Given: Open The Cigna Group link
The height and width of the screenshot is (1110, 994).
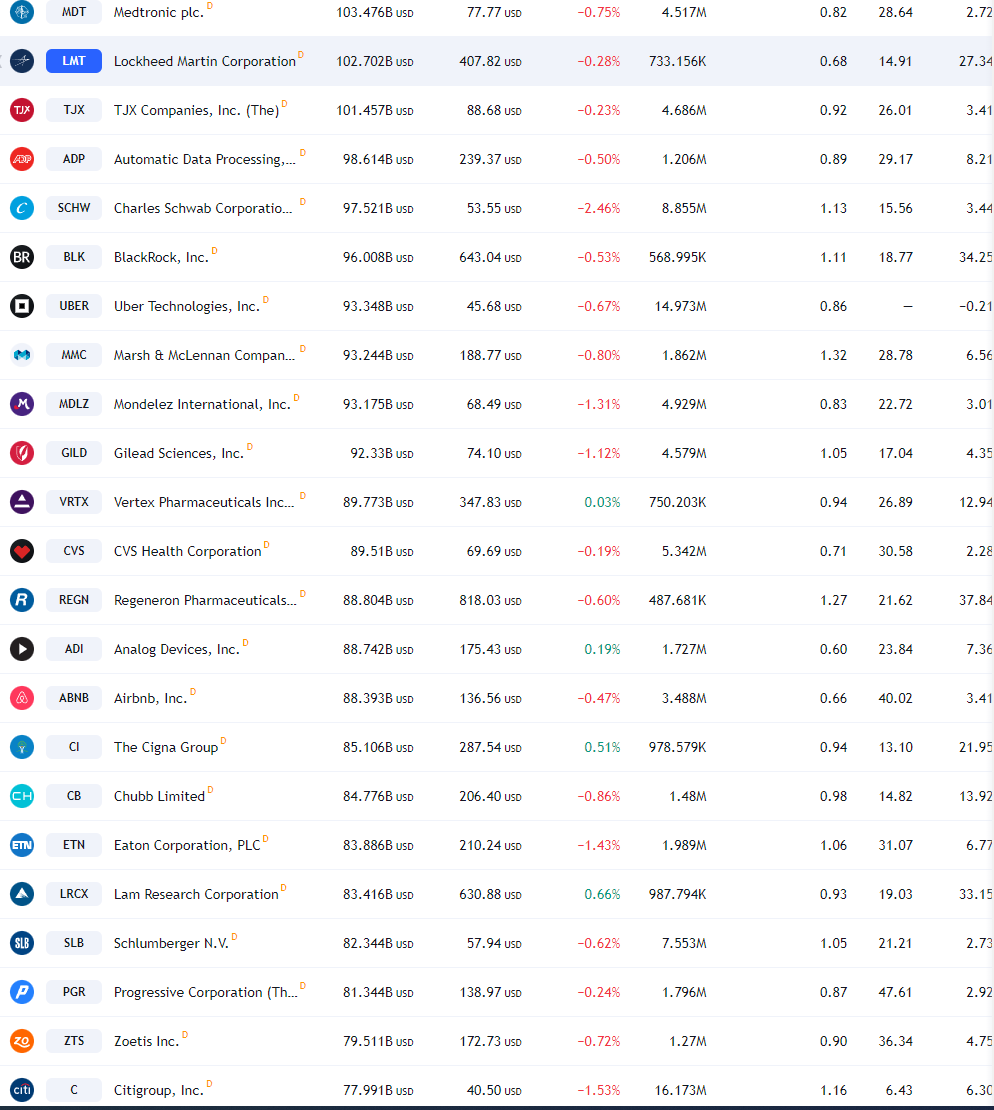Looking at the screenshot, I should [x=166, y=748].
